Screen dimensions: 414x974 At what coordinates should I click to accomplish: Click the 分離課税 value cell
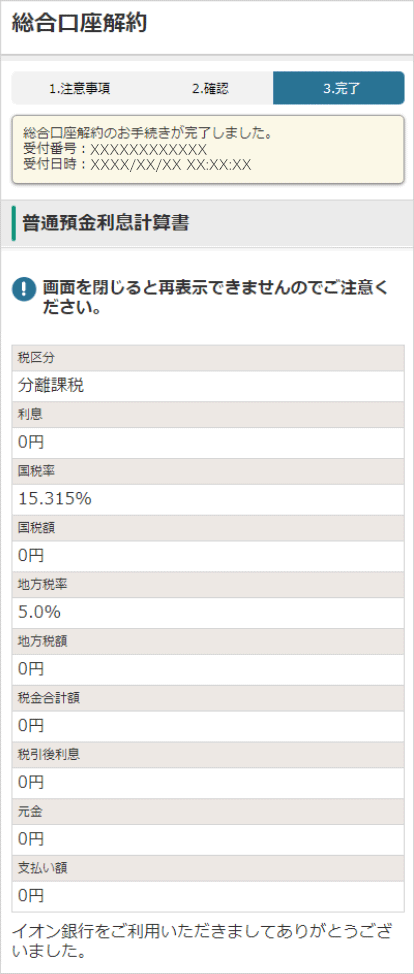tap(208, 386)
